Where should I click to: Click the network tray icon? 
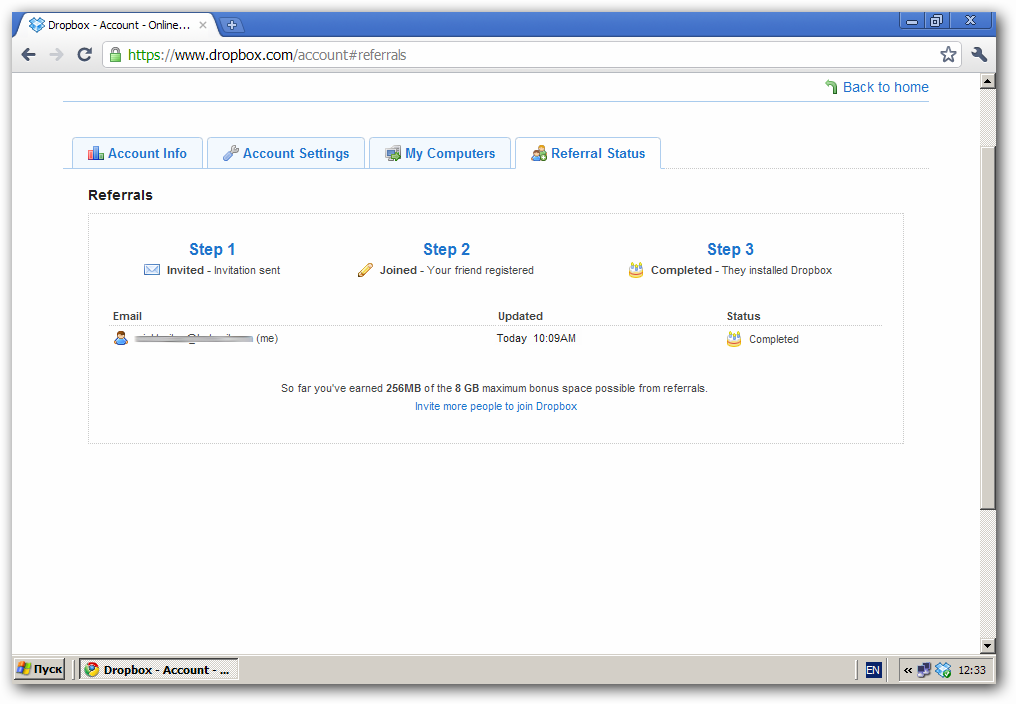[x=924, y=670]
